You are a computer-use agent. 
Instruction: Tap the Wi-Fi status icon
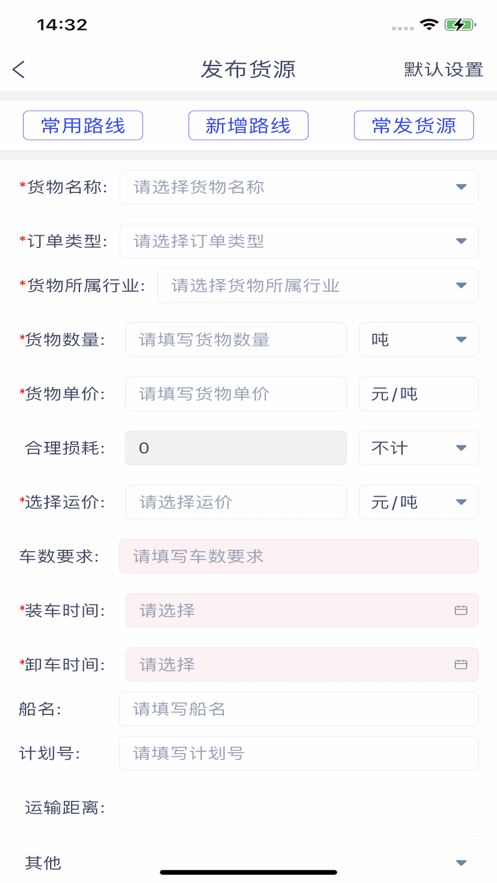click(x=429, y=24)
